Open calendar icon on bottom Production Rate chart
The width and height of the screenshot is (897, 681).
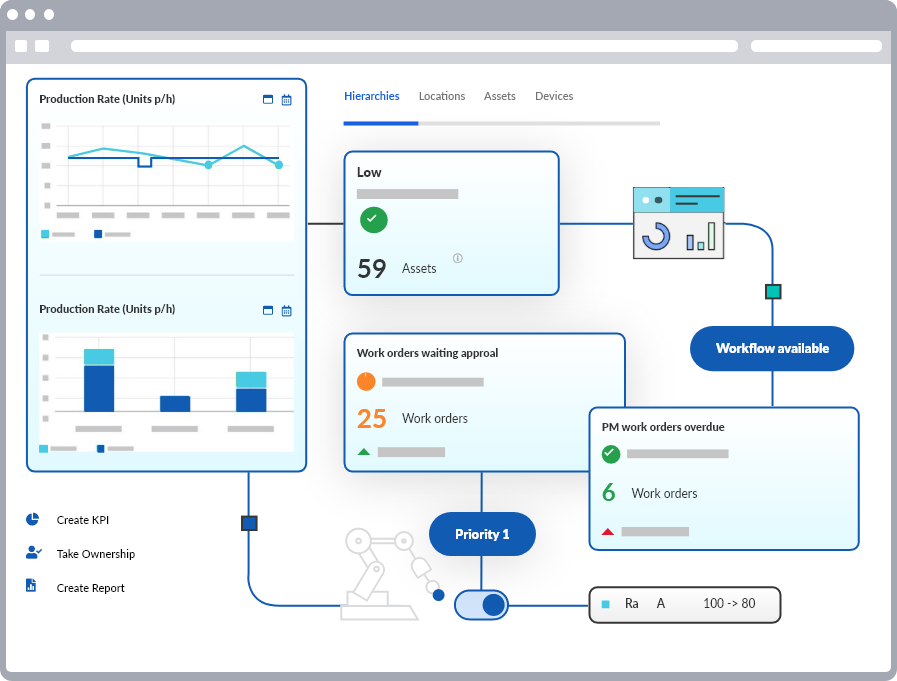coord(286,310)
